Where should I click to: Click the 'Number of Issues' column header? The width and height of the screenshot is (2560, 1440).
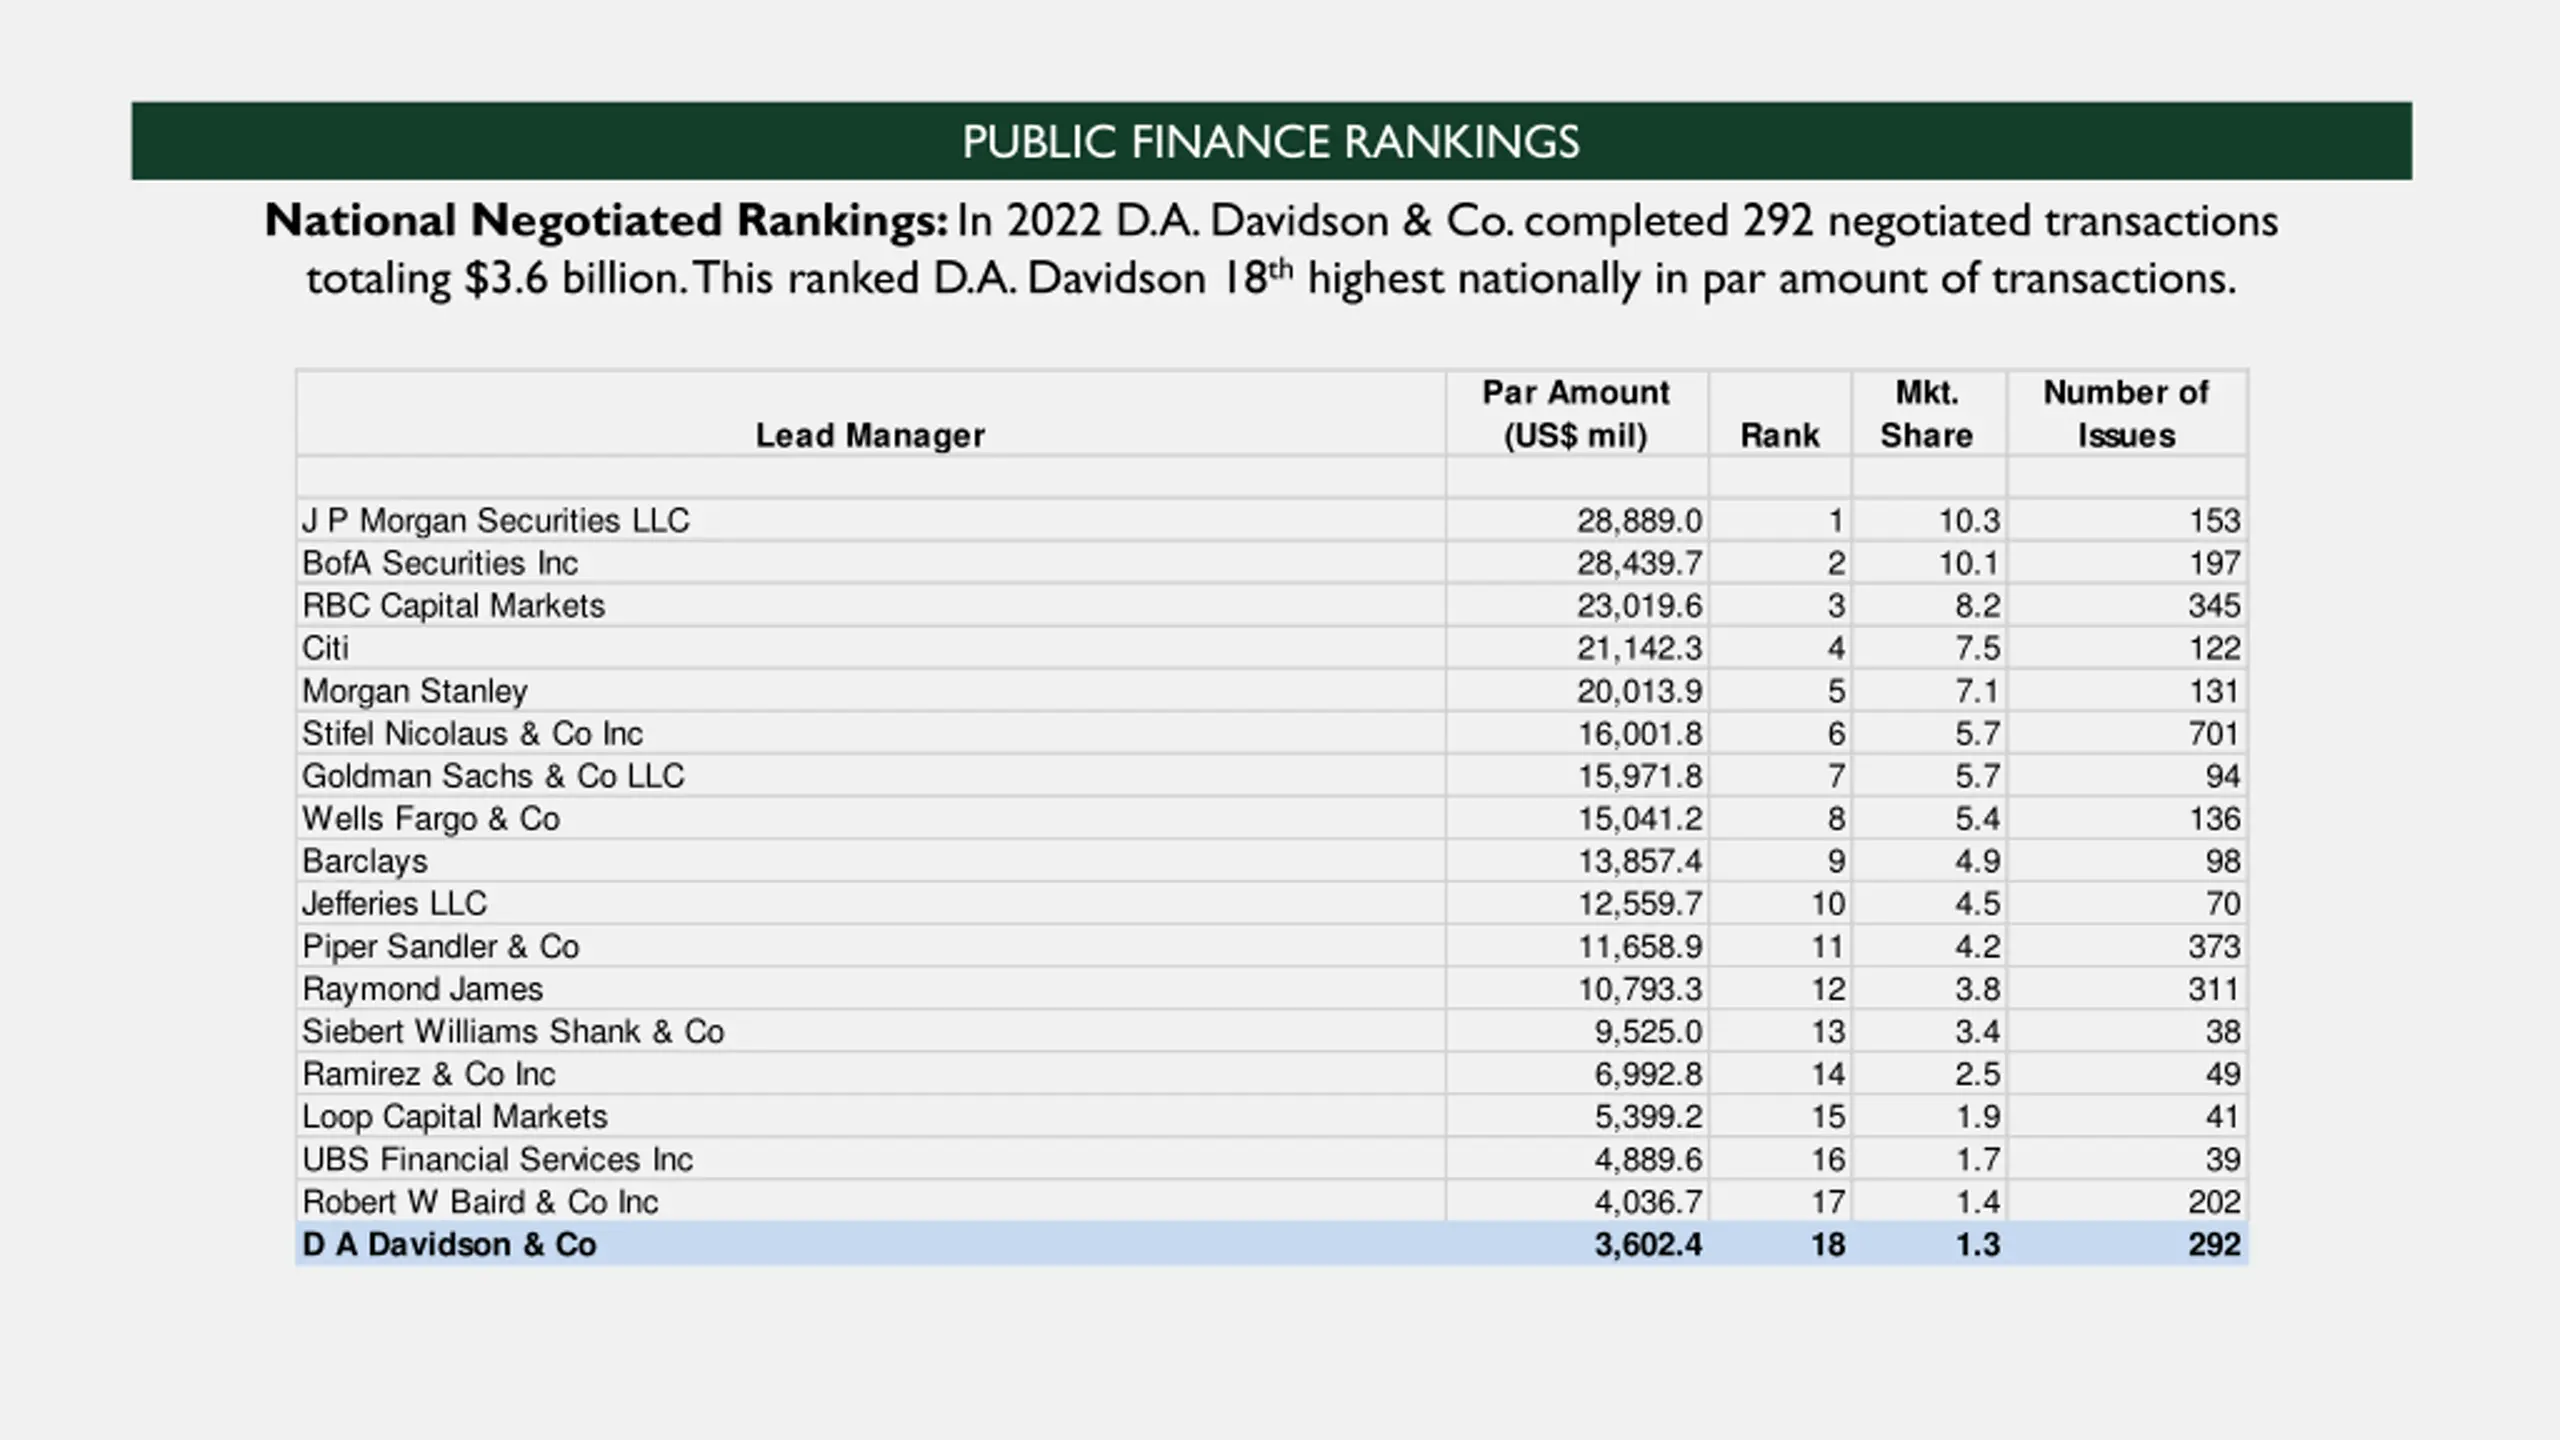coord(2126,414)
